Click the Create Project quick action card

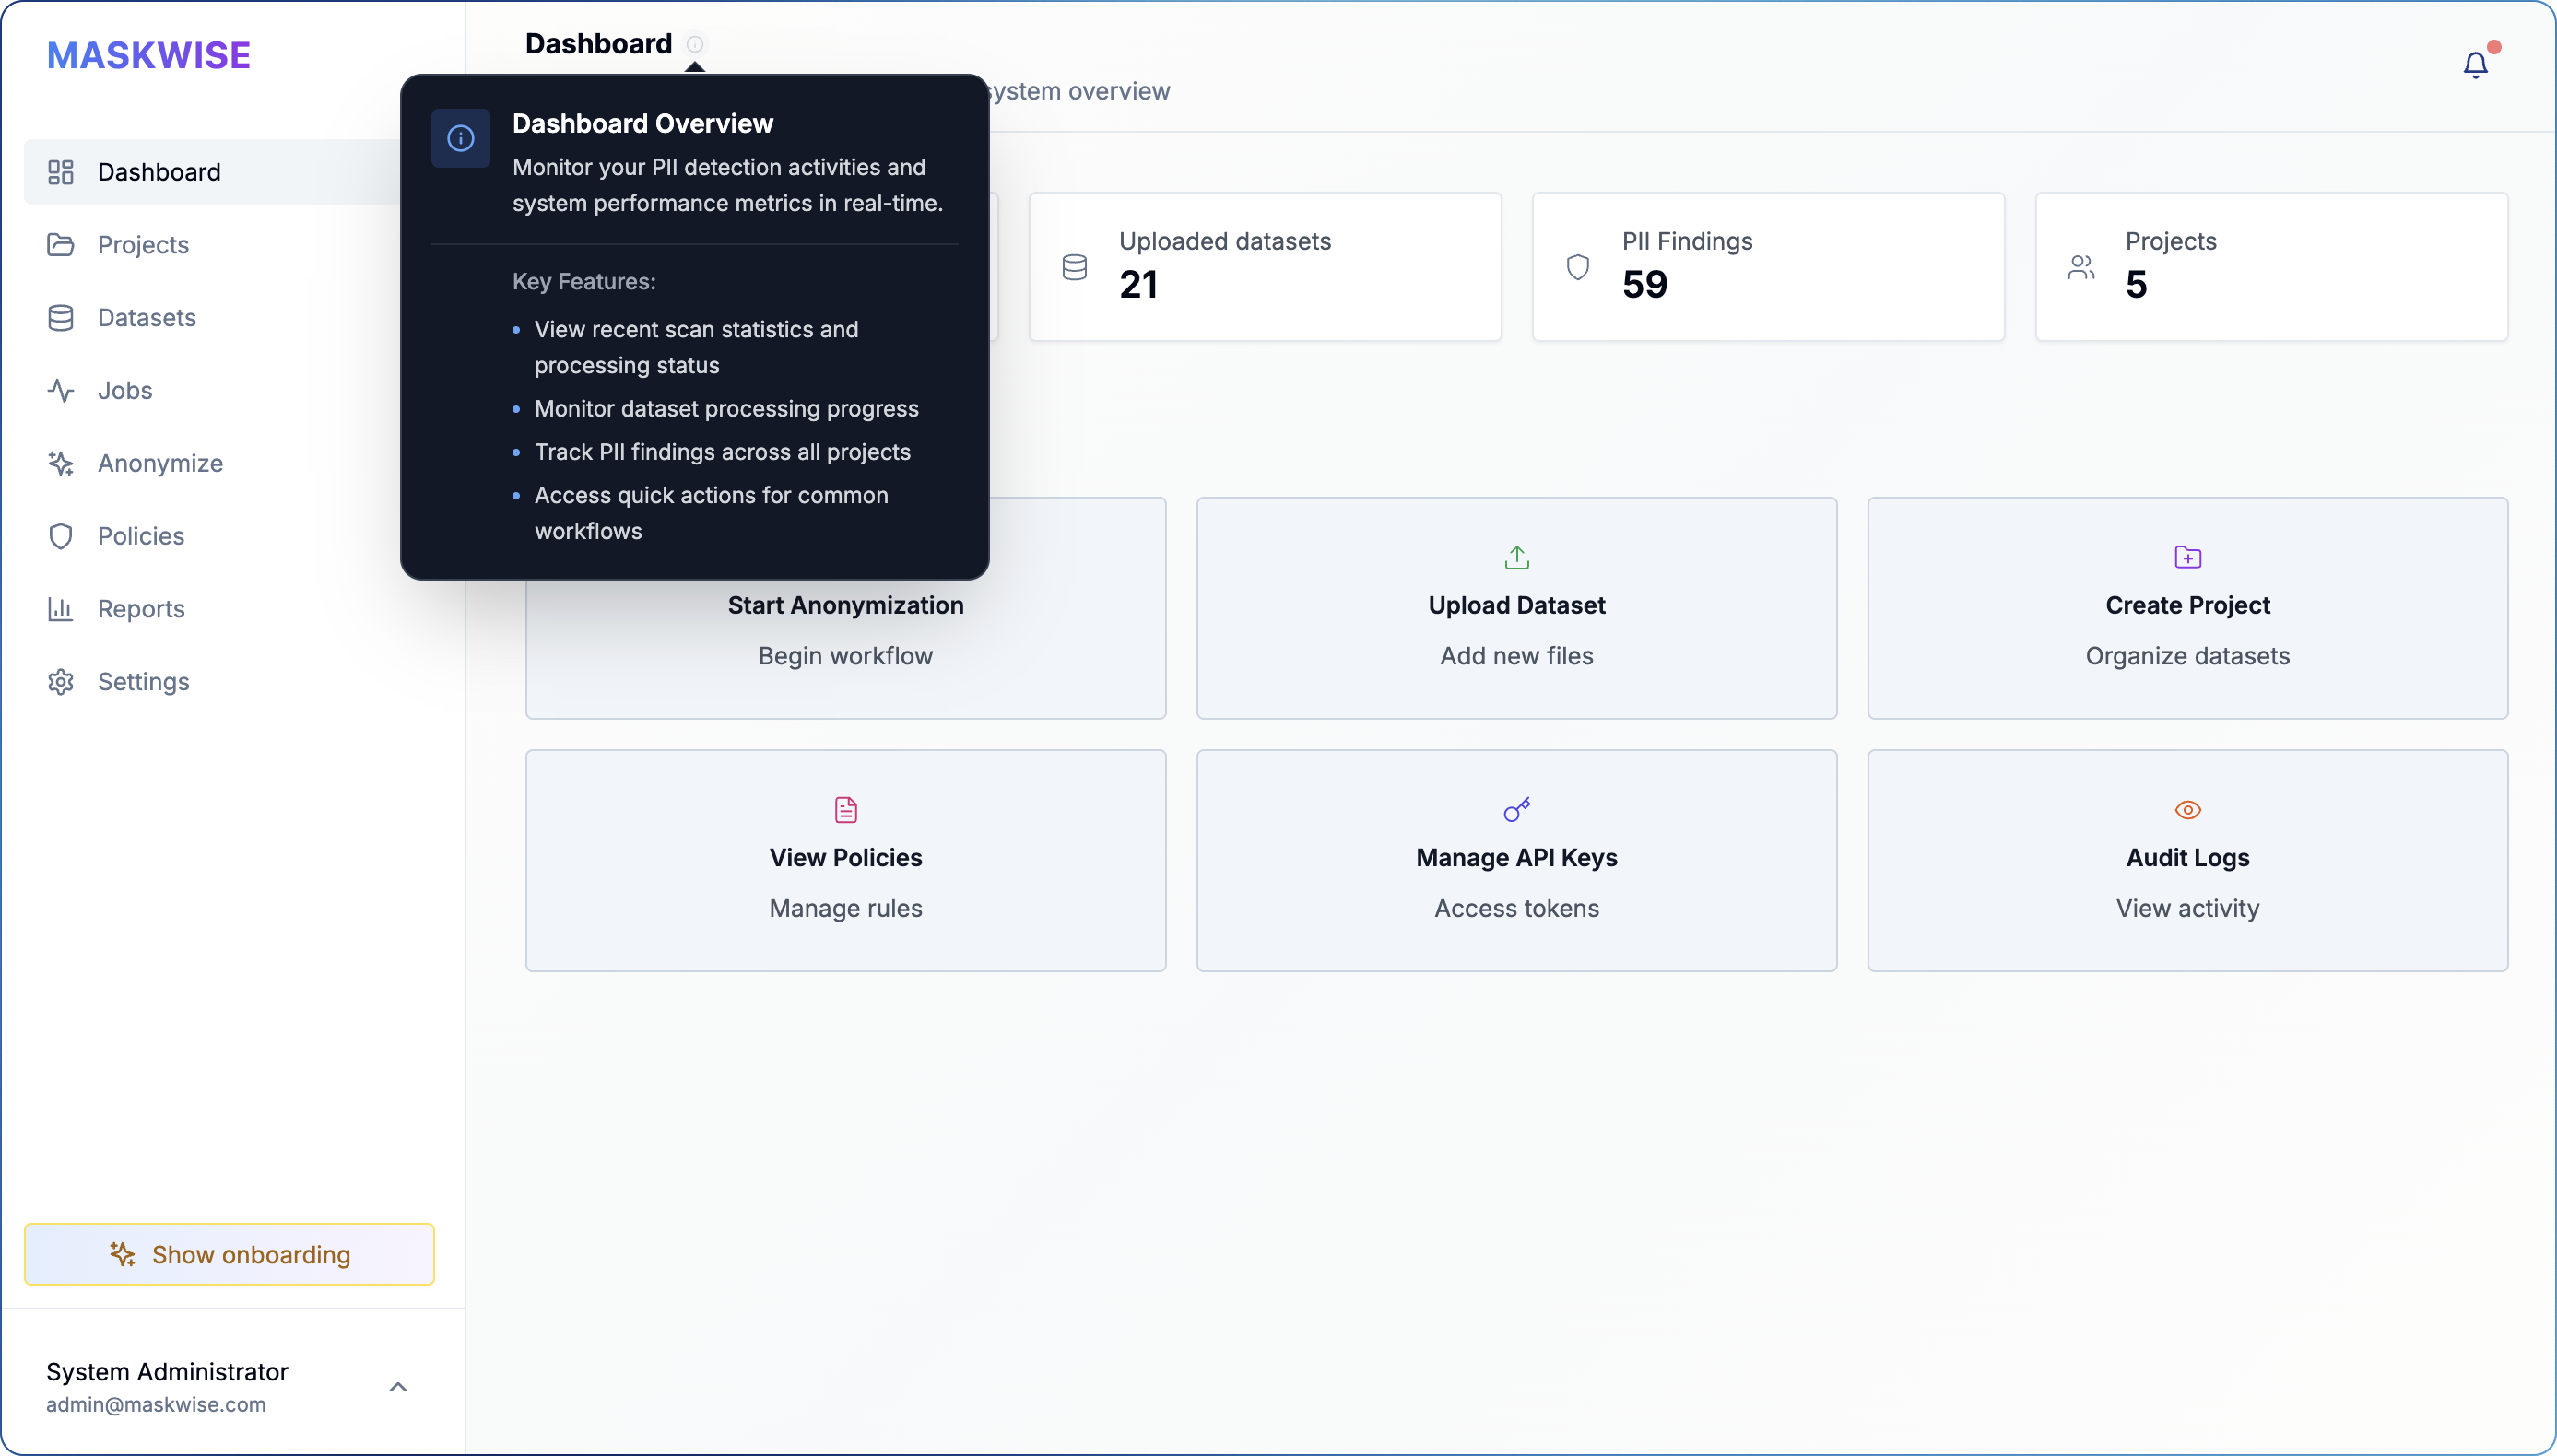pos(2188,608)
